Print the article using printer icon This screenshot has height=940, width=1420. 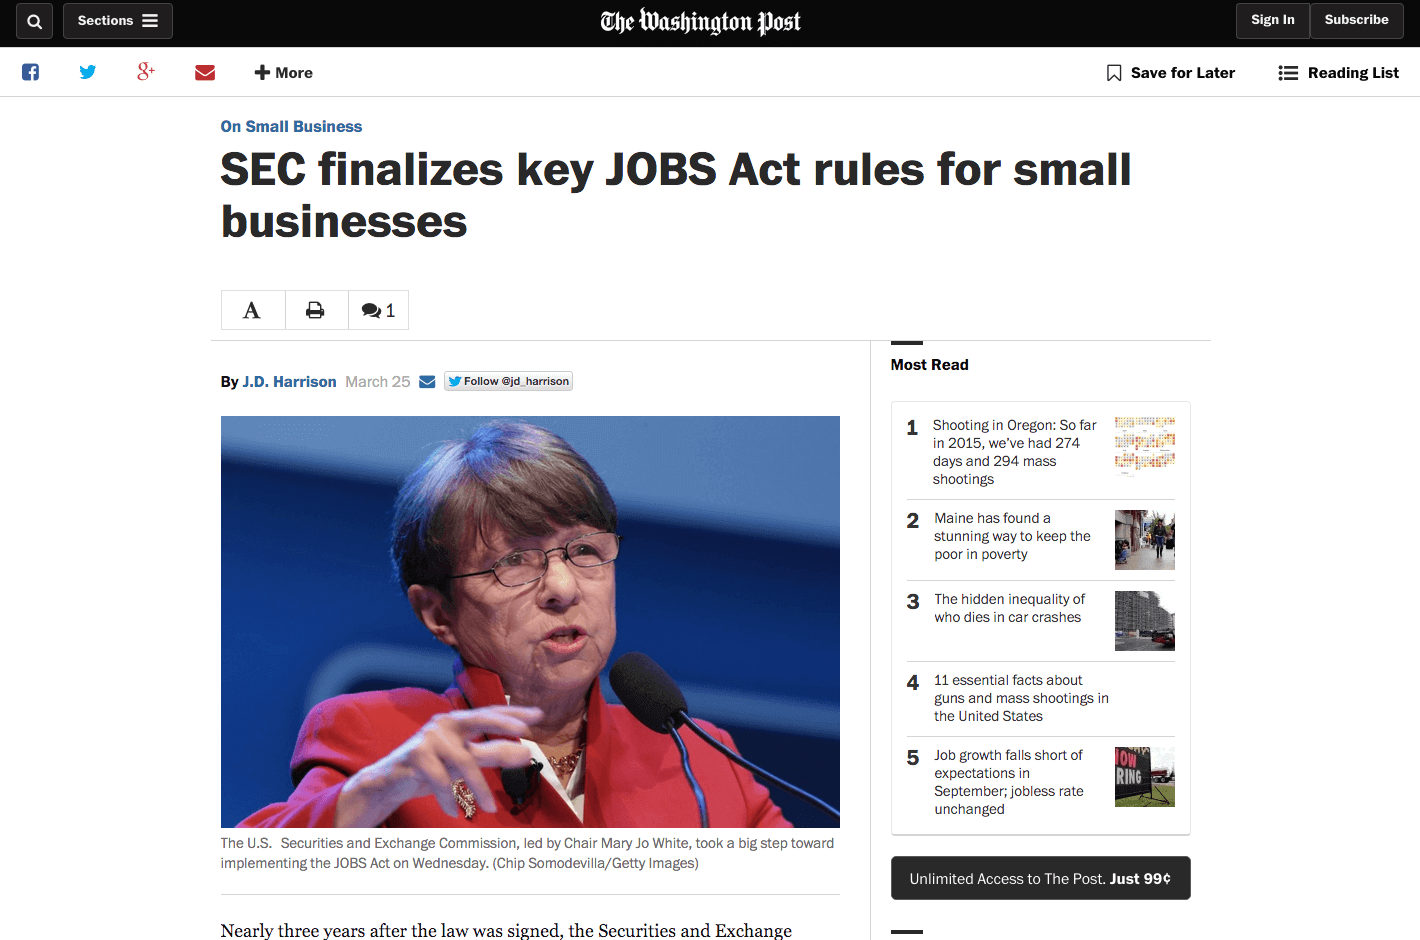pos(315,310)
